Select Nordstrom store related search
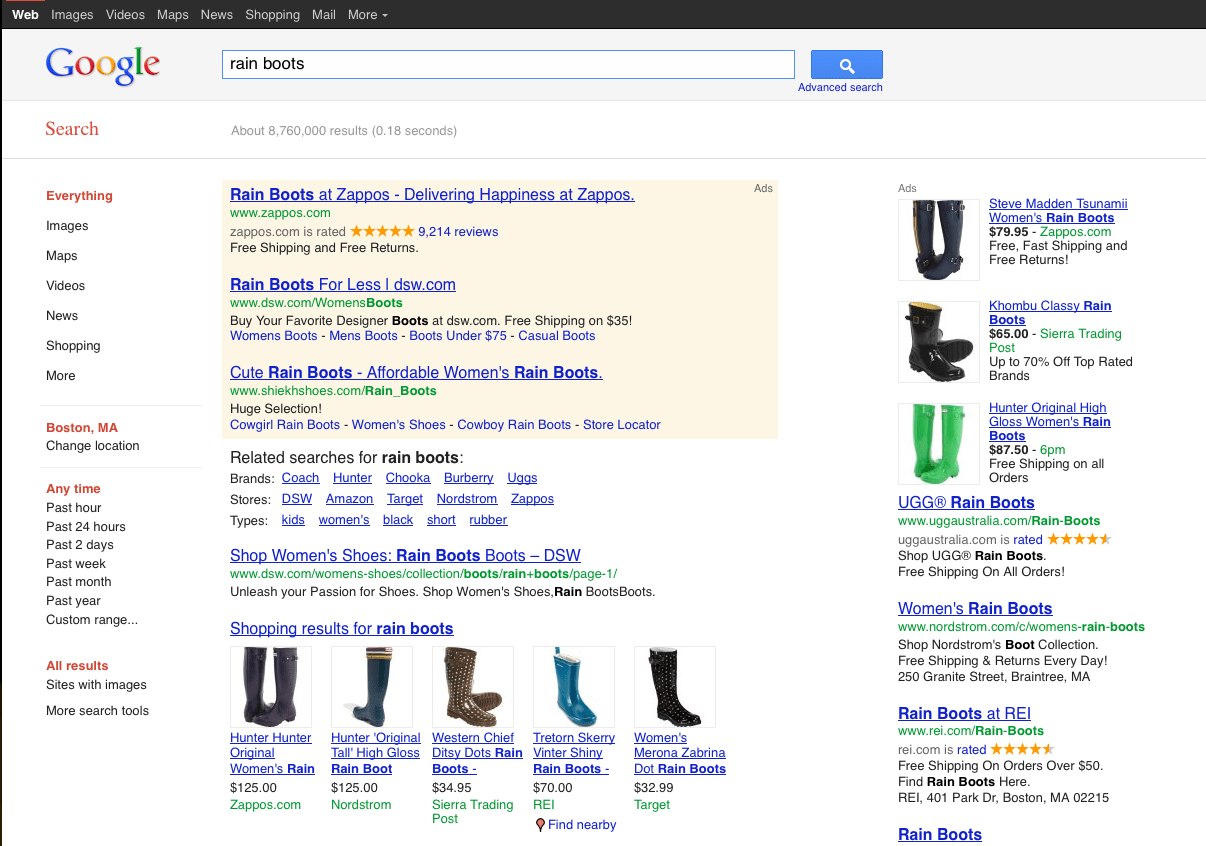Image resolution: width=1206 pixels, height=846 pixels. tap(467, 499)
